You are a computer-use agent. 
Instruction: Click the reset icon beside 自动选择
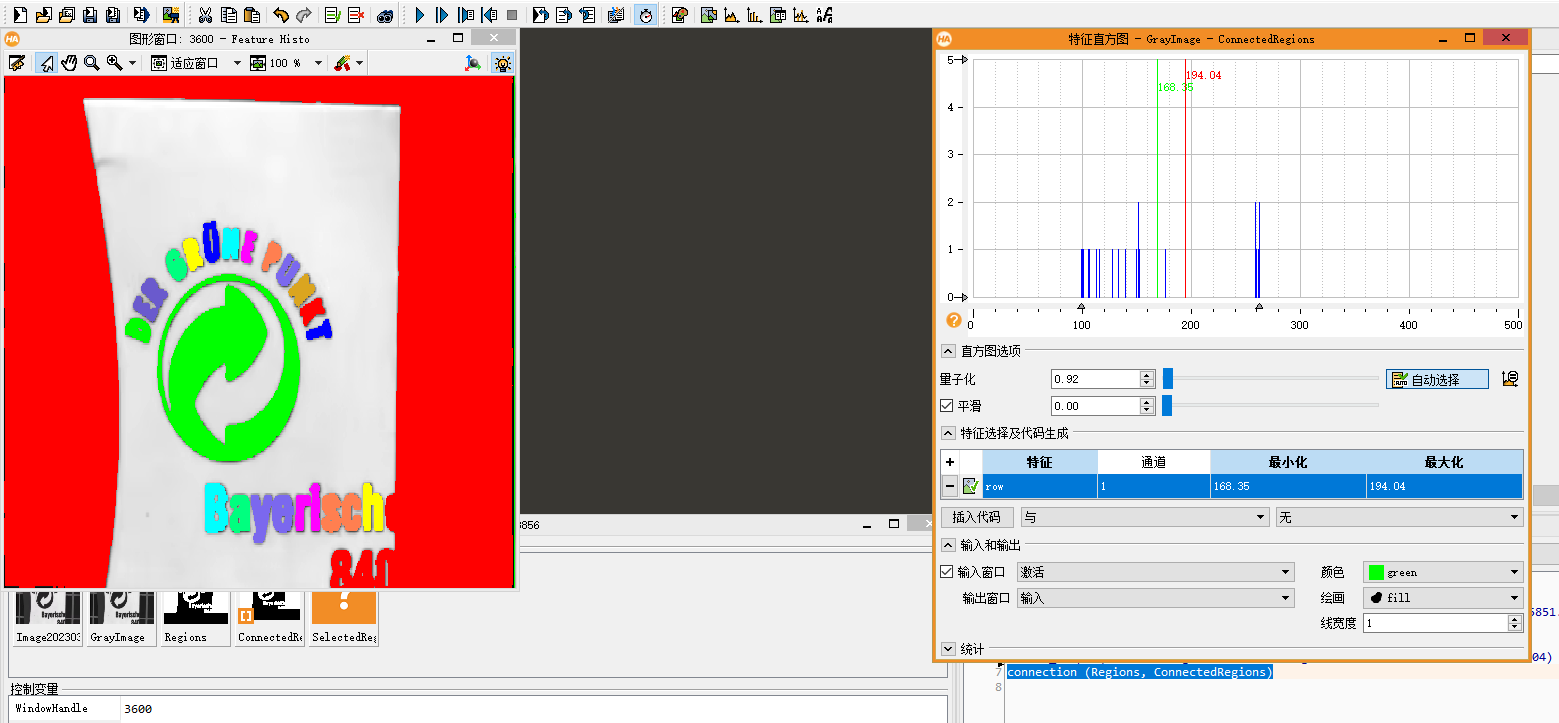(1510, 379)
